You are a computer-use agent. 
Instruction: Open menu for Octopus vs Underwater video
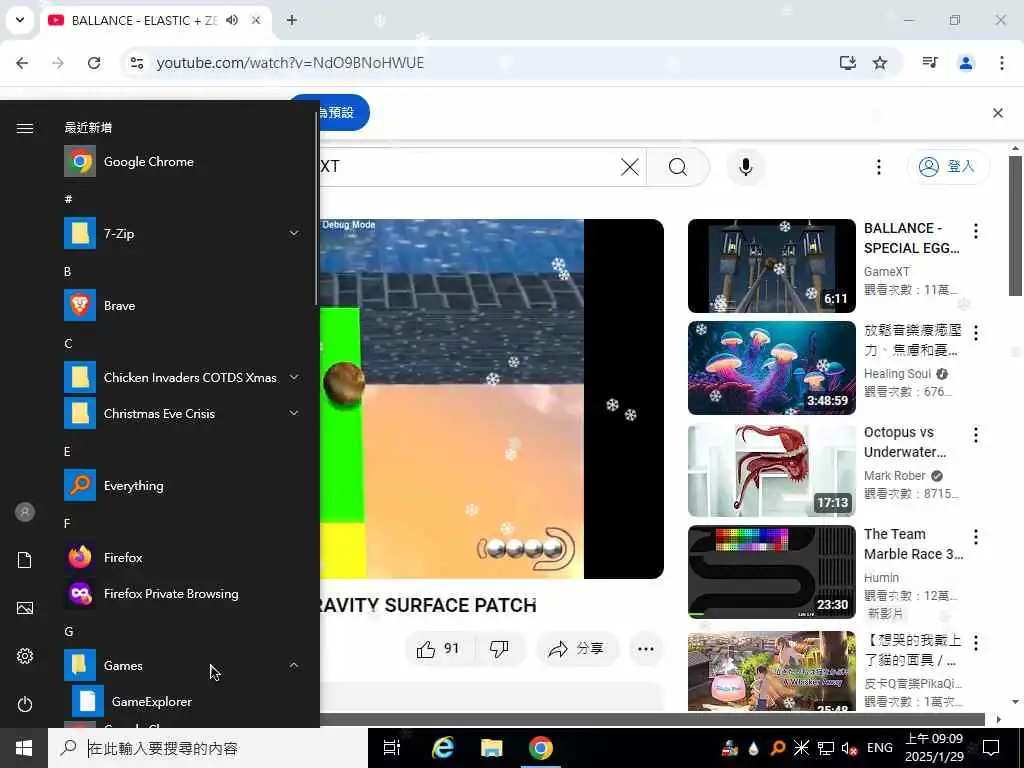click(x=976, y=435)
